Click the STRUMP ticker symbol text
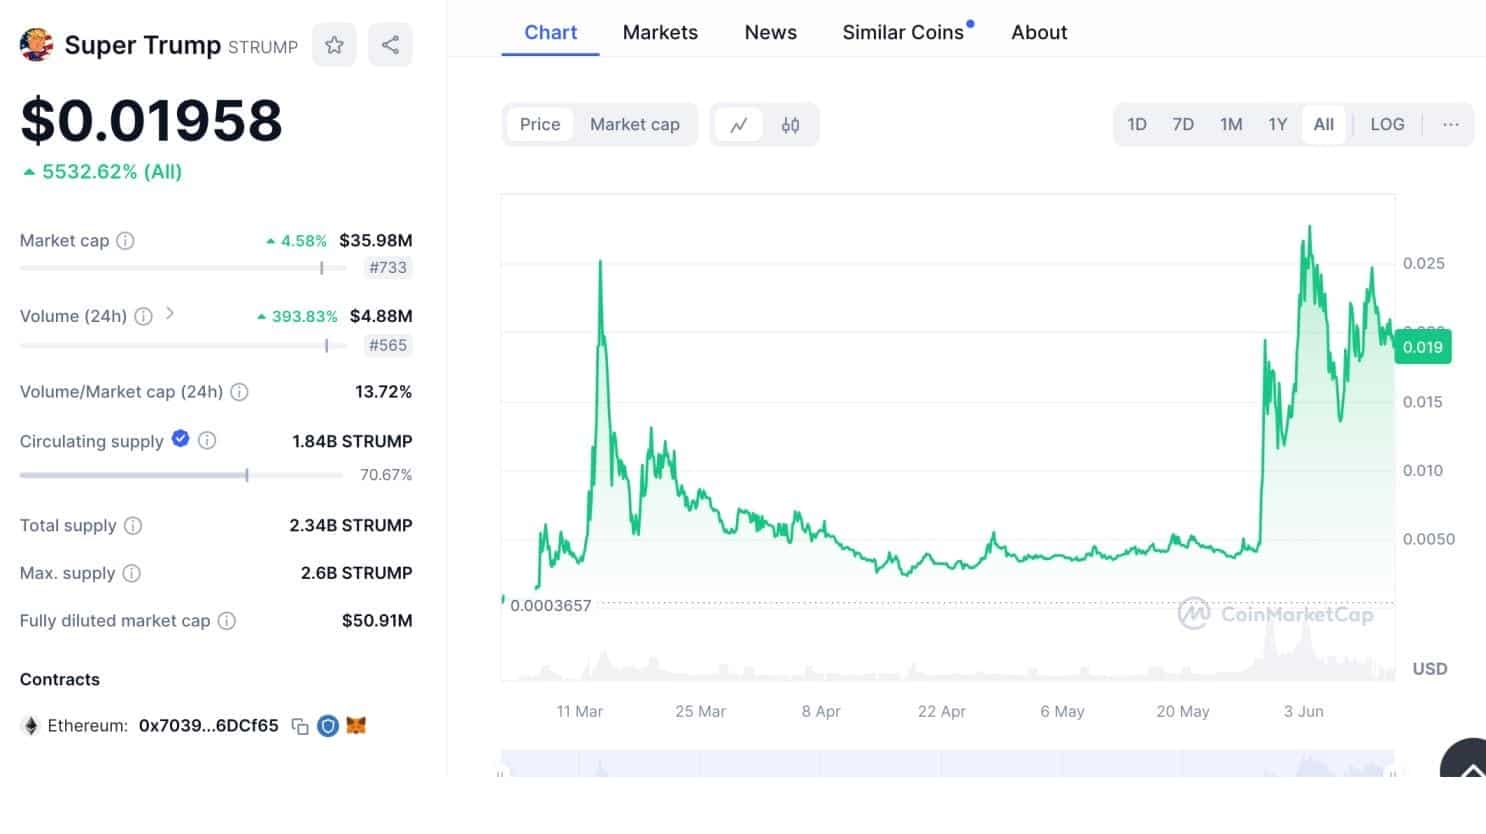Screen dimensions: 1486x834 tap(263, 47)
